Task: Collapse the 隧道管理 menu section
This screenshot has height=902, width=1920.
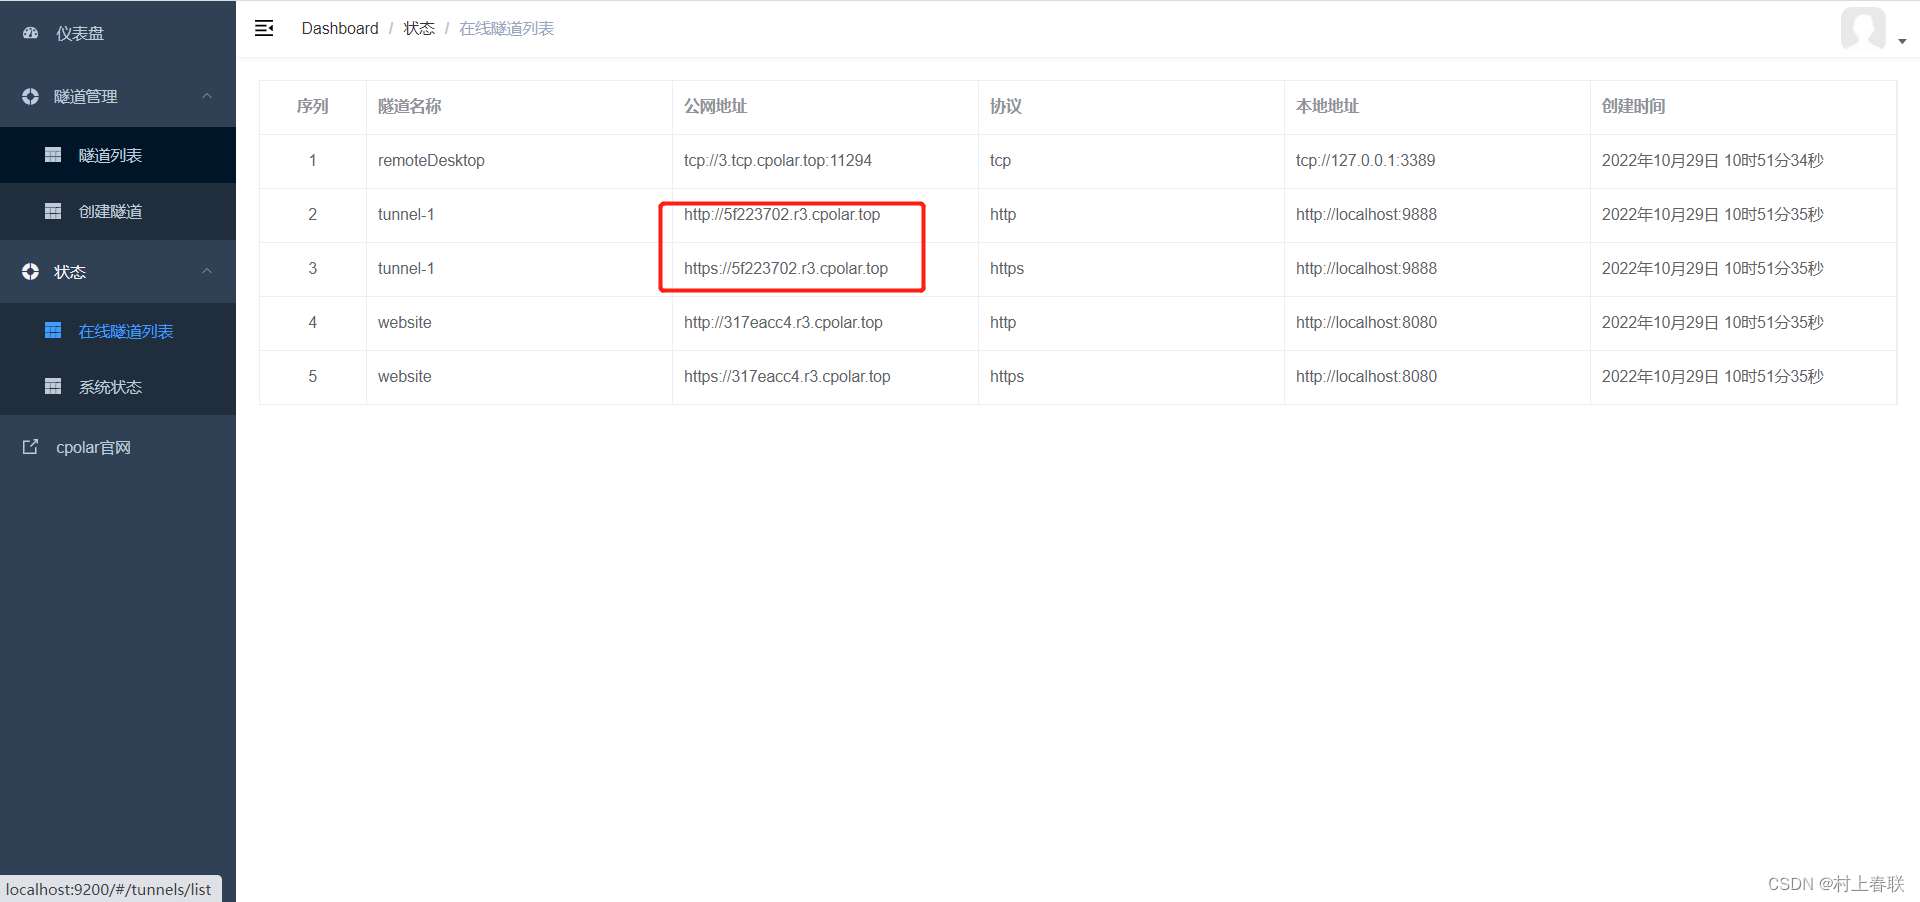Action: coord(207,96)
